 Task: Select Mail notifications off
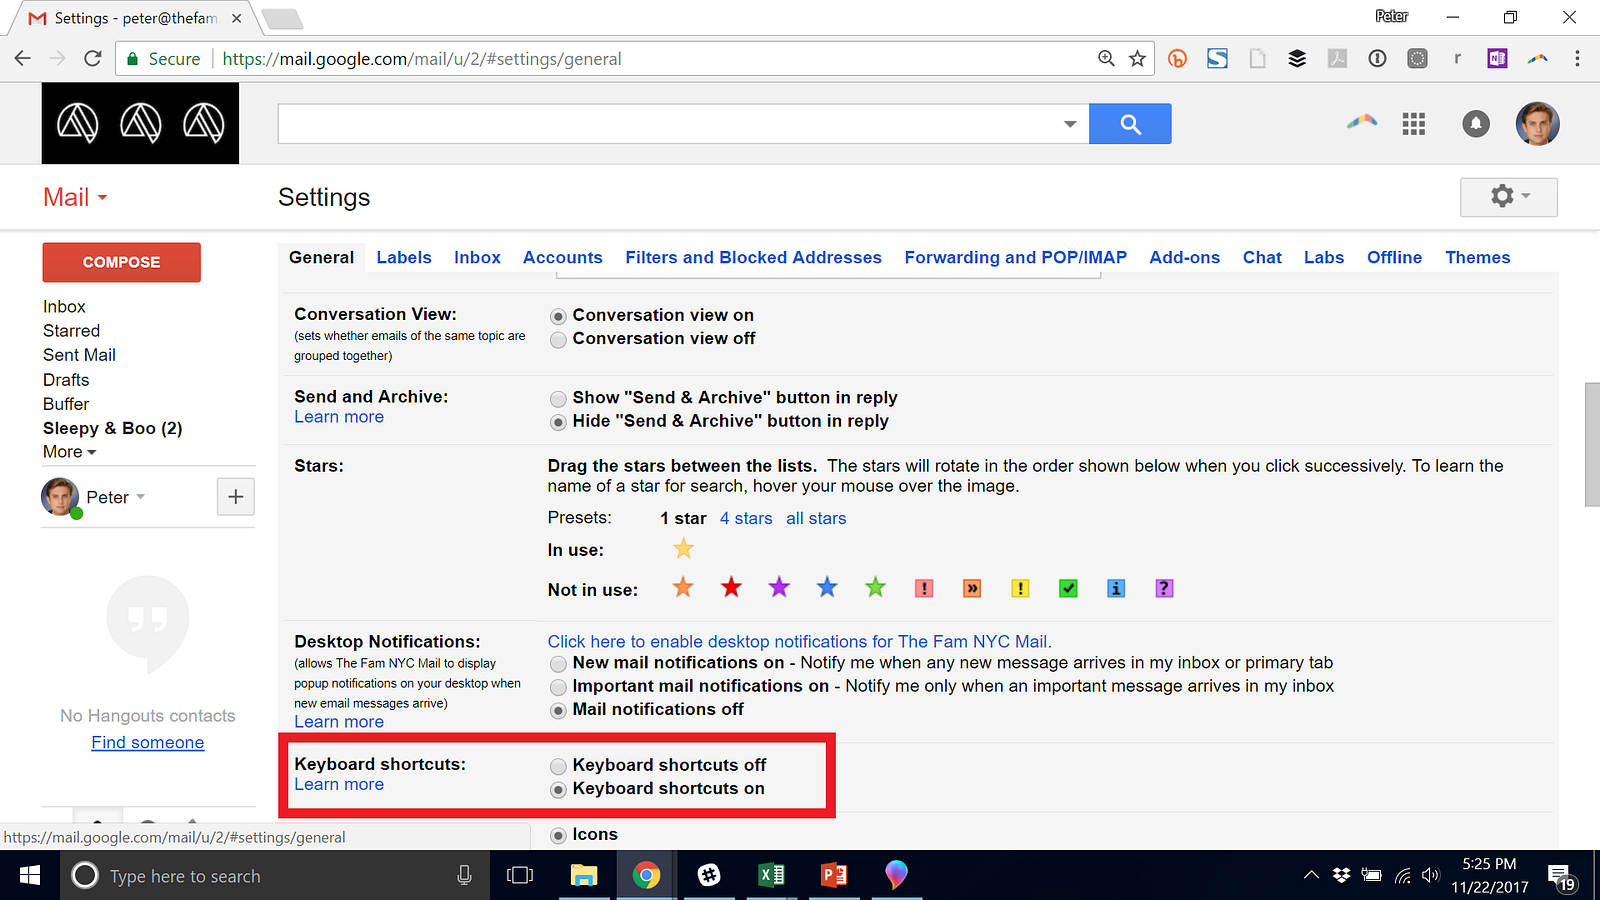(559, 710)
